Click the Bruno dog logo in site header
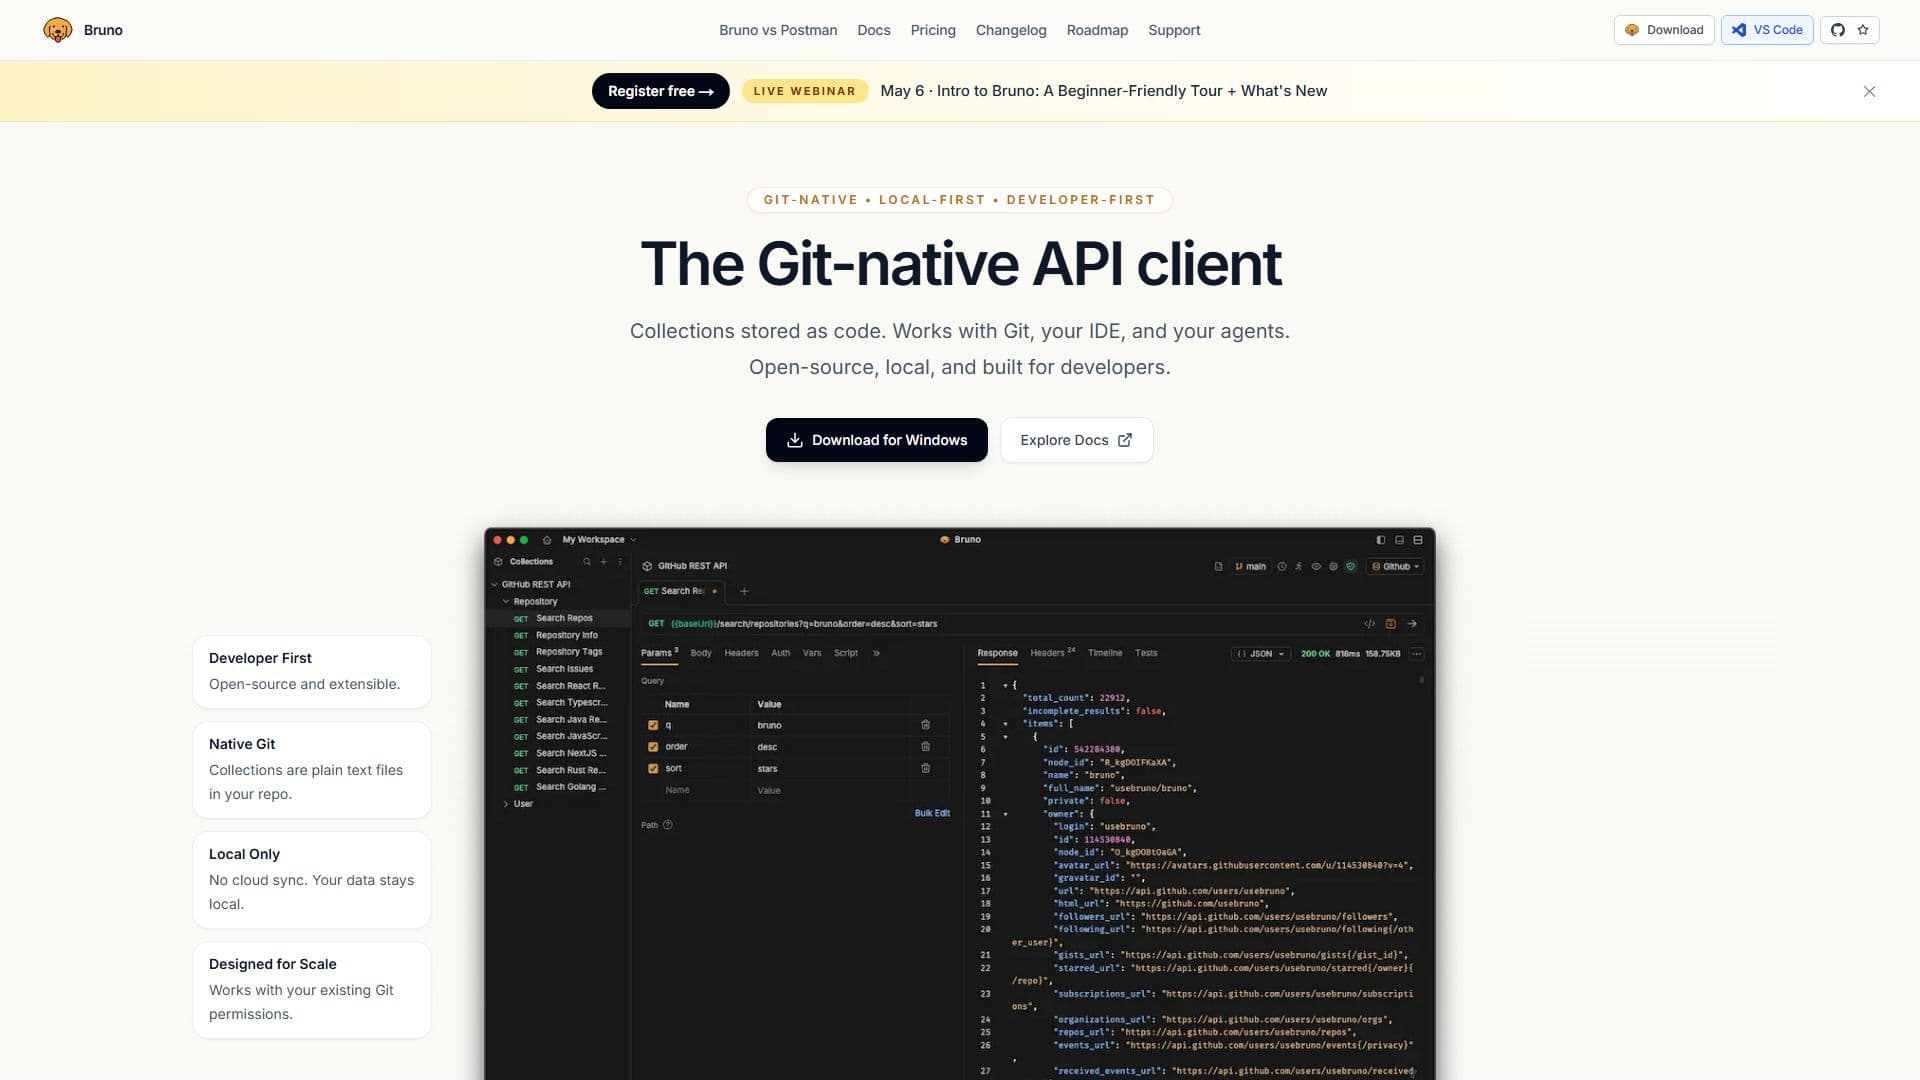This screenshot has height=1080, width=1920. point(58,30)
